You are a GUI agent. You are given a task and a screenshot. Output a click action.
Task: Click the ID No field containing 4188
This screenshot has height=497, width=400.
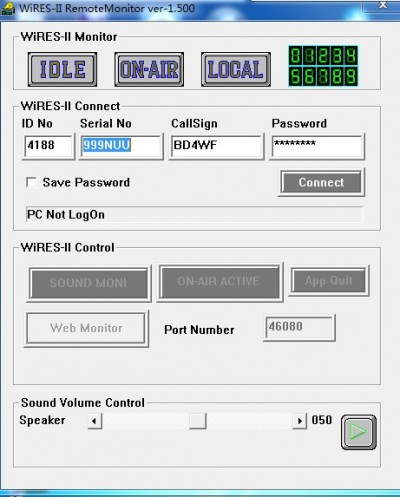click(48, 146)
